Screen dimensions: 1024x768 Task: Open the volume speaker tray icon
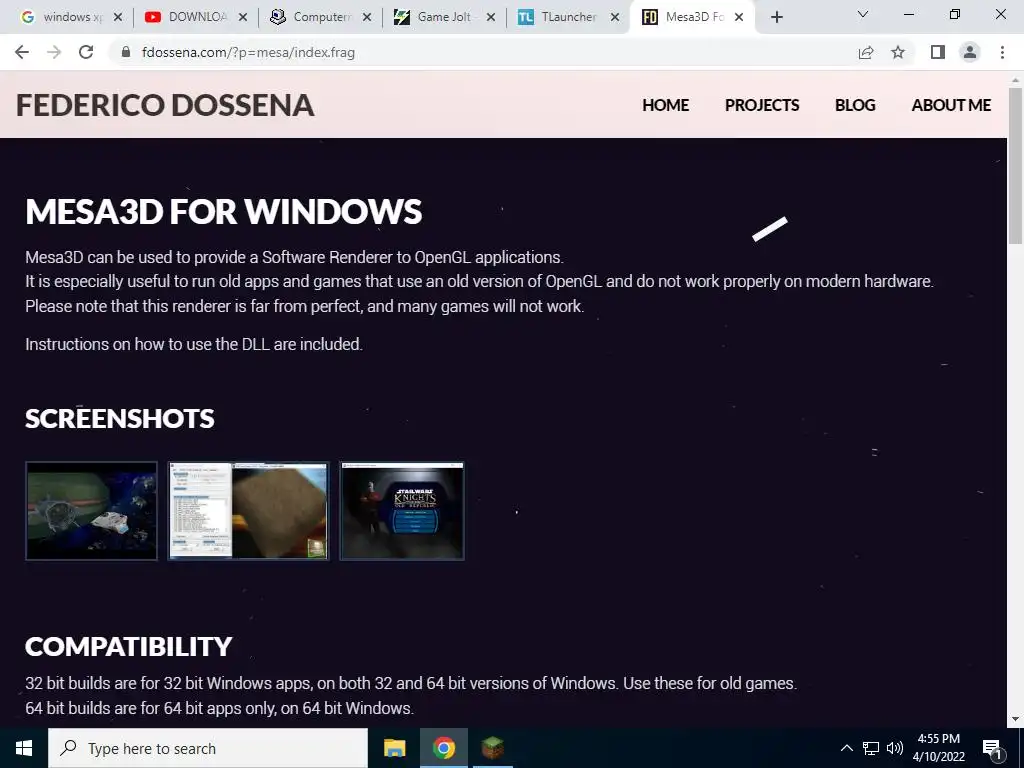pos(895,748)
